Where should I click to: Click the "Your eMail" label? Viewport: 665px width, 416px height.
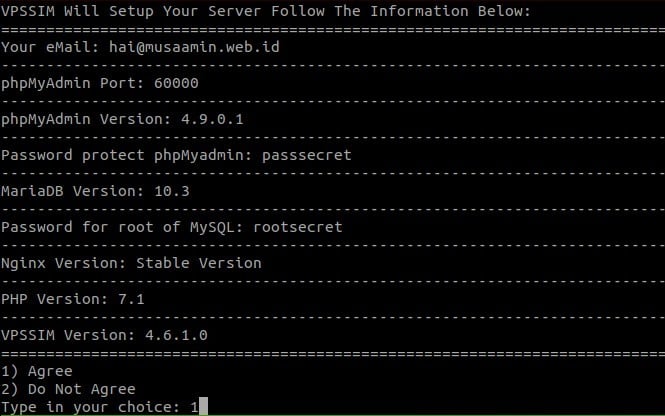coord(50,47)
